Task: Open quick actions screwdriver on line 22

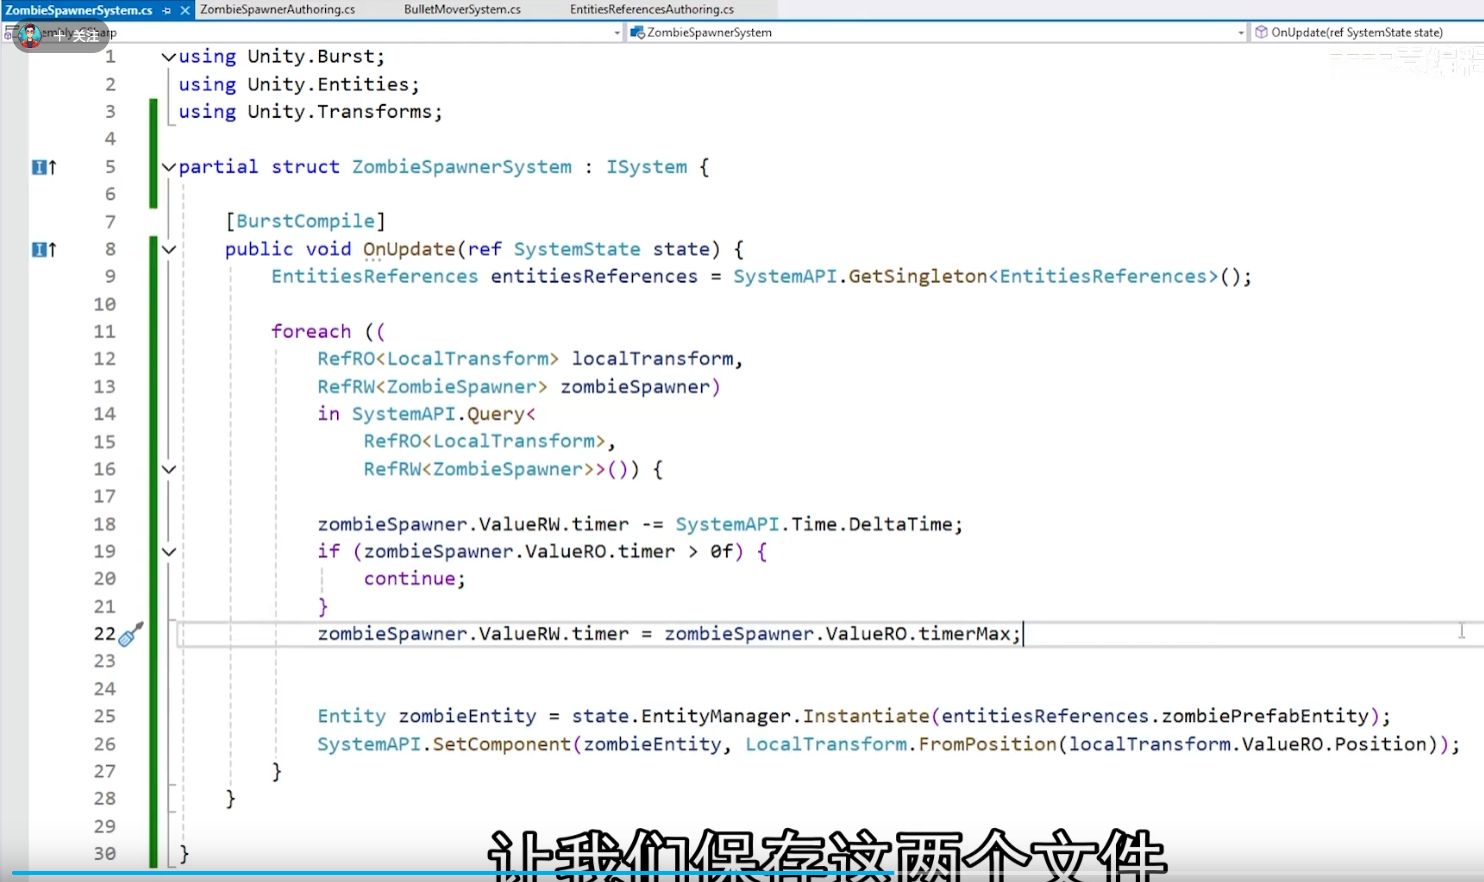Action: (131, 634)
